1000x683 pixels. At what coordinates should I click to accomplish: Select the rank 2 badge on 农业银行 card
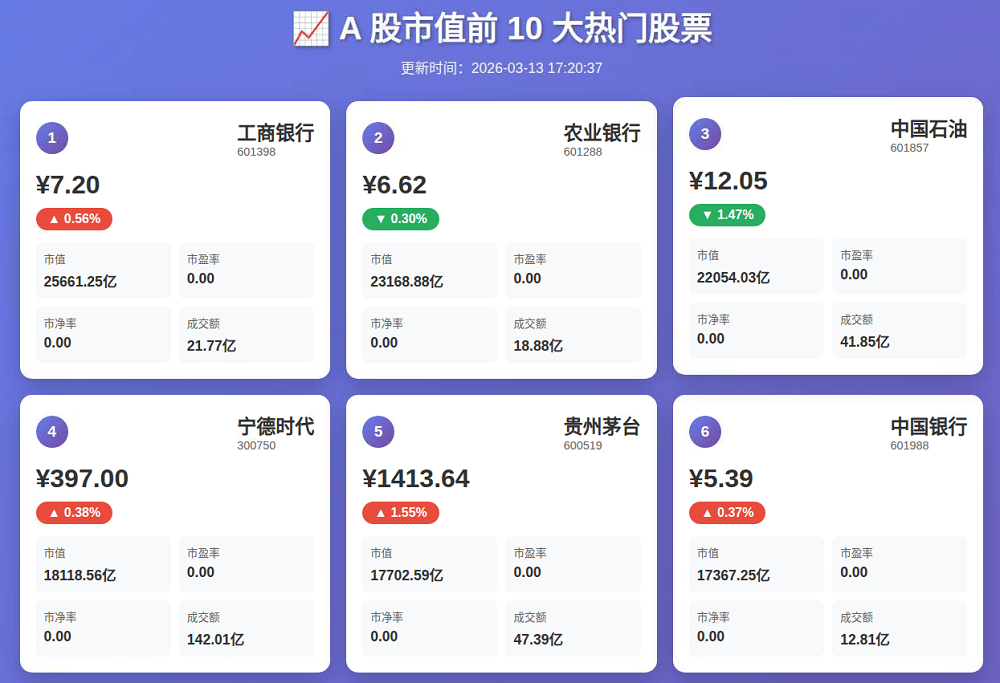point(378,138)
